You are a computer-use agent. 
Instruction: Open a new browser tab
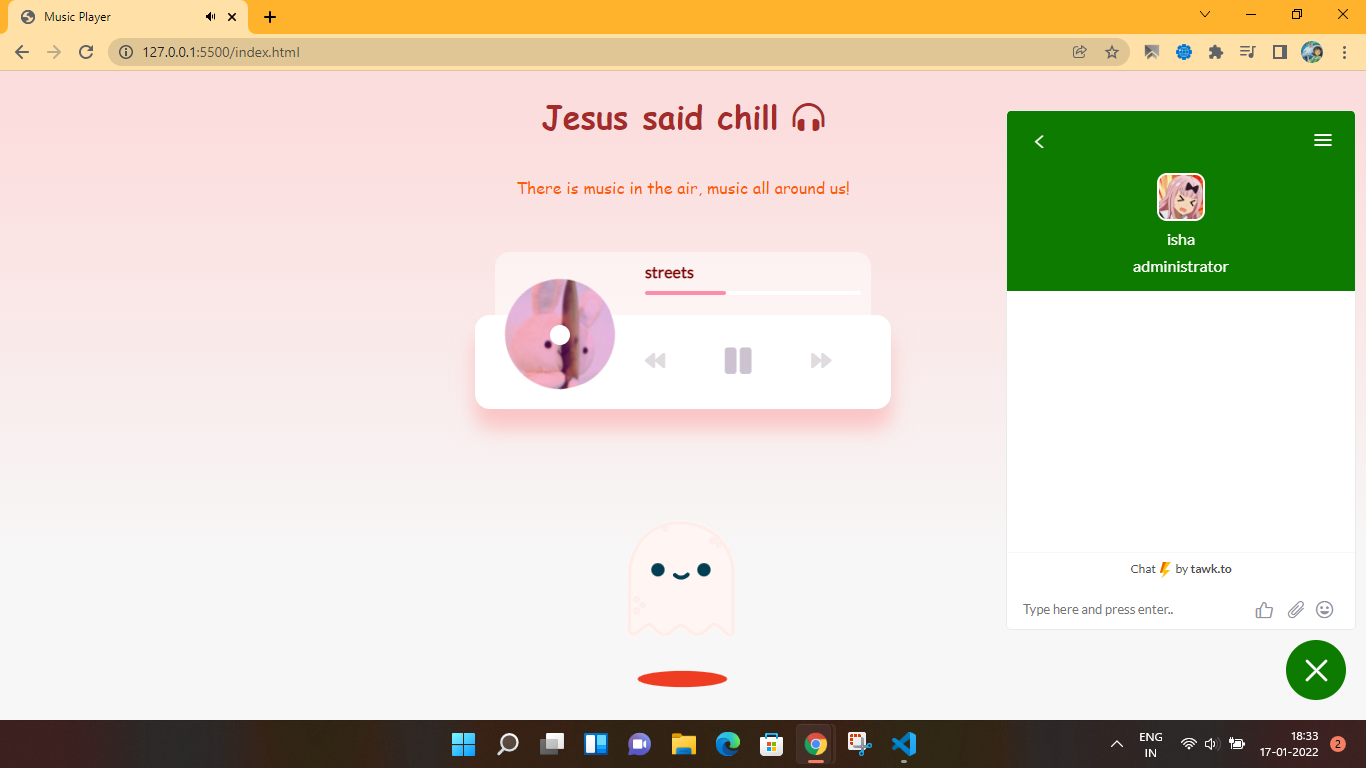270,17
